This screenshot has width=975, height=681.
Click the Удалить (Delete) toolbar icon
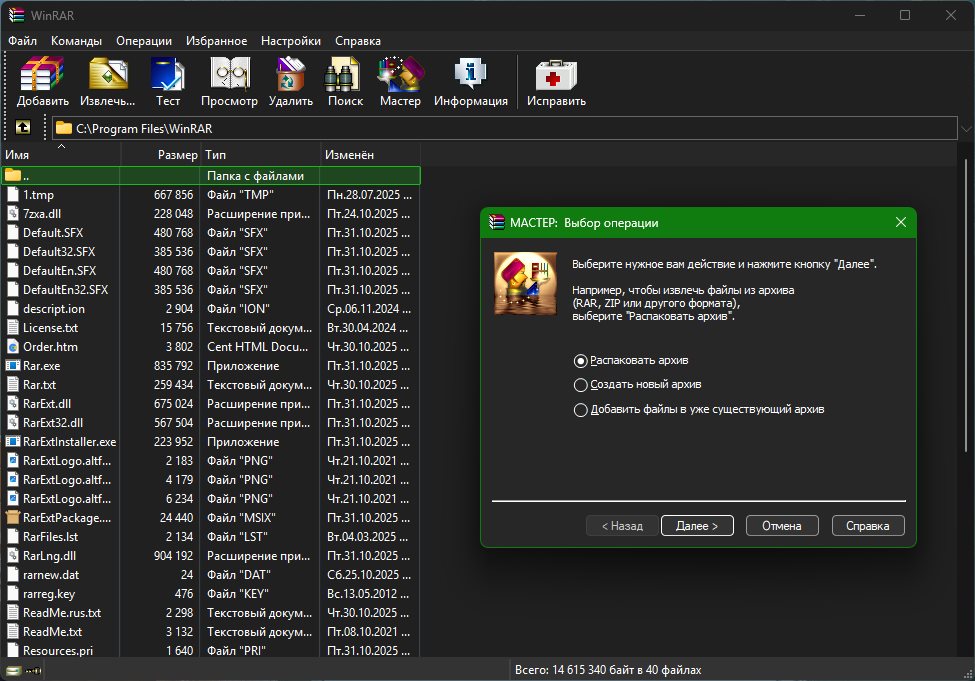coord(290,81)
